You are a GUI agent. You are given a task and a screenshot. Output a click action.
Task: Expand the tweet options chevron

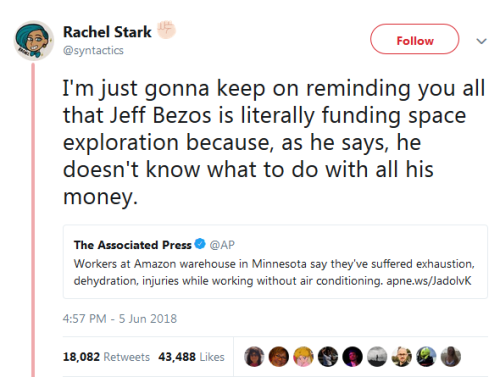click(481, 41)
